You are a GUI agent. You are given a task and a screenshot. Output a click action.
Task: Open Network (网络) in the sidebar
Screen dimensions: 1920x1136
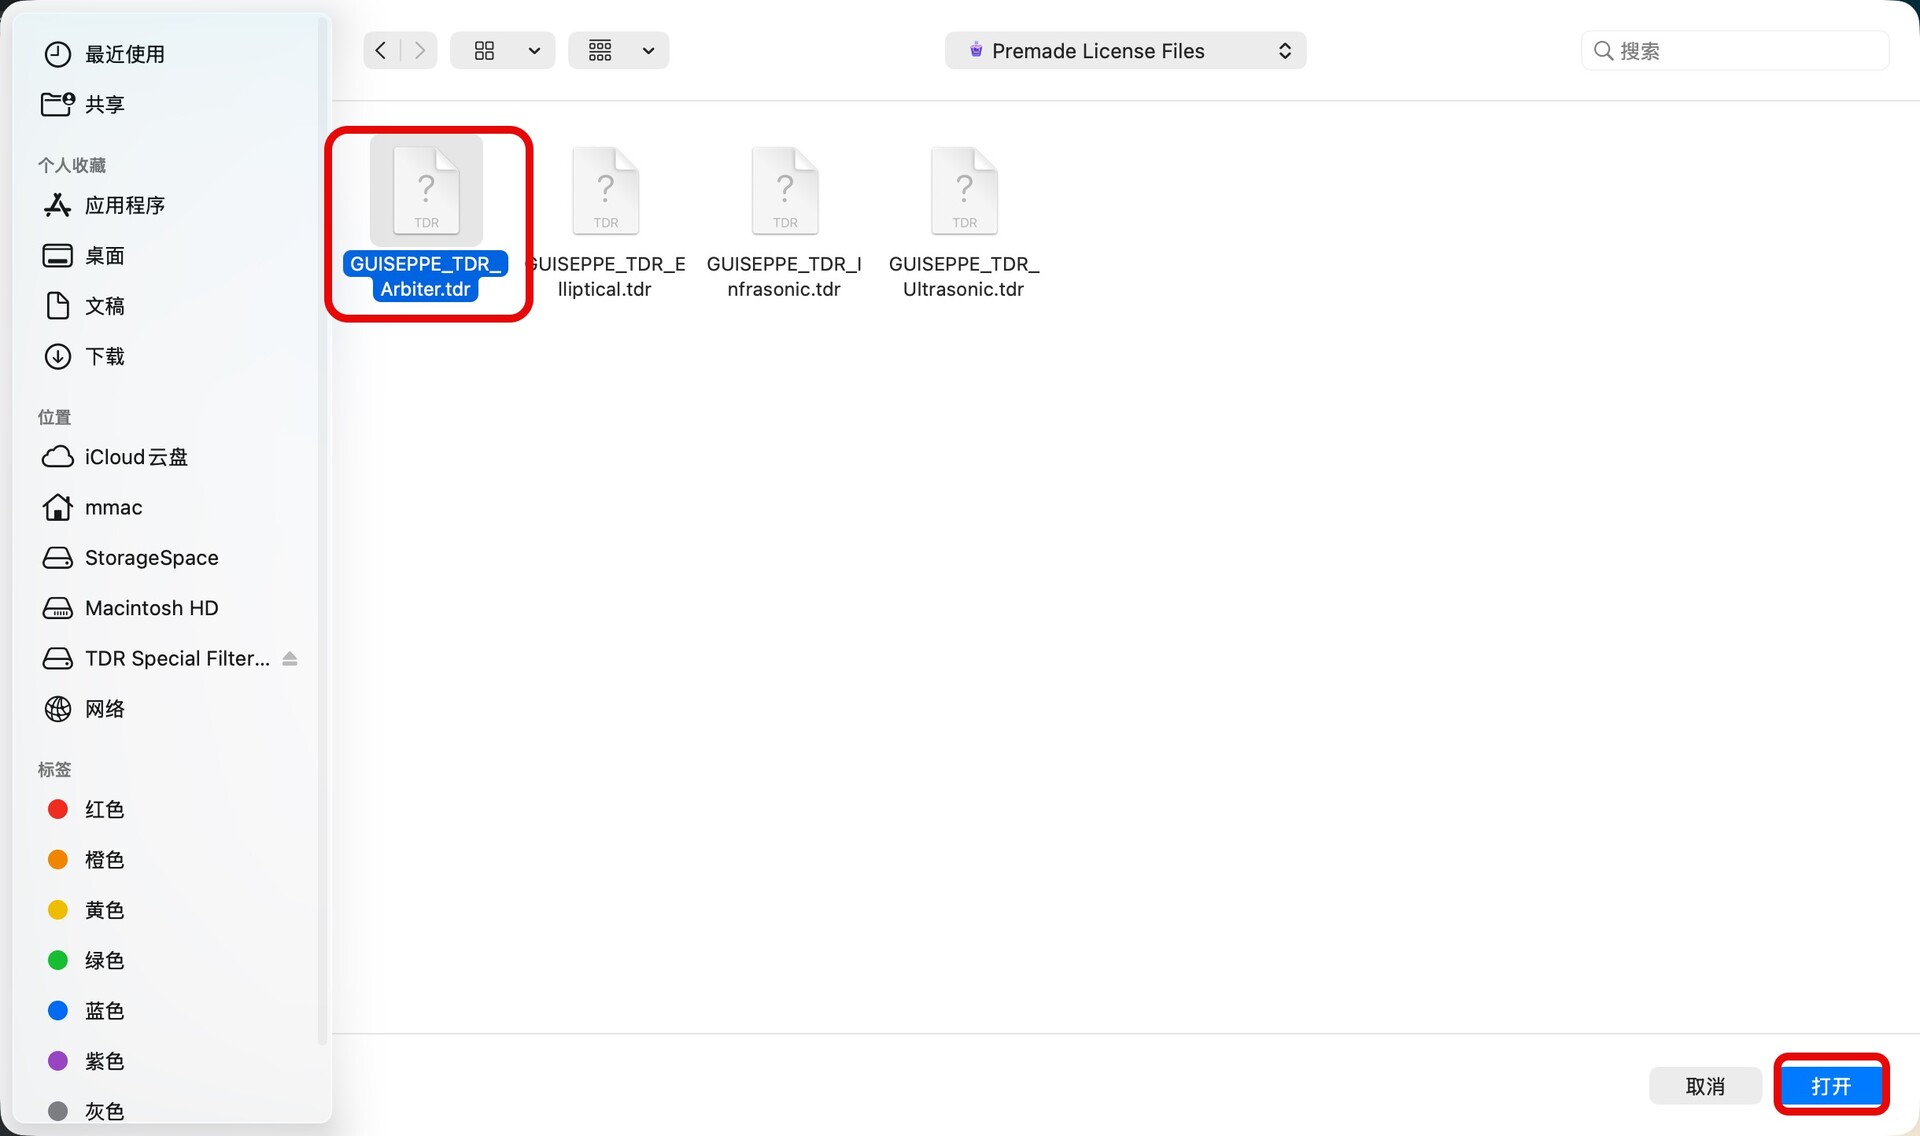[84, 709]
